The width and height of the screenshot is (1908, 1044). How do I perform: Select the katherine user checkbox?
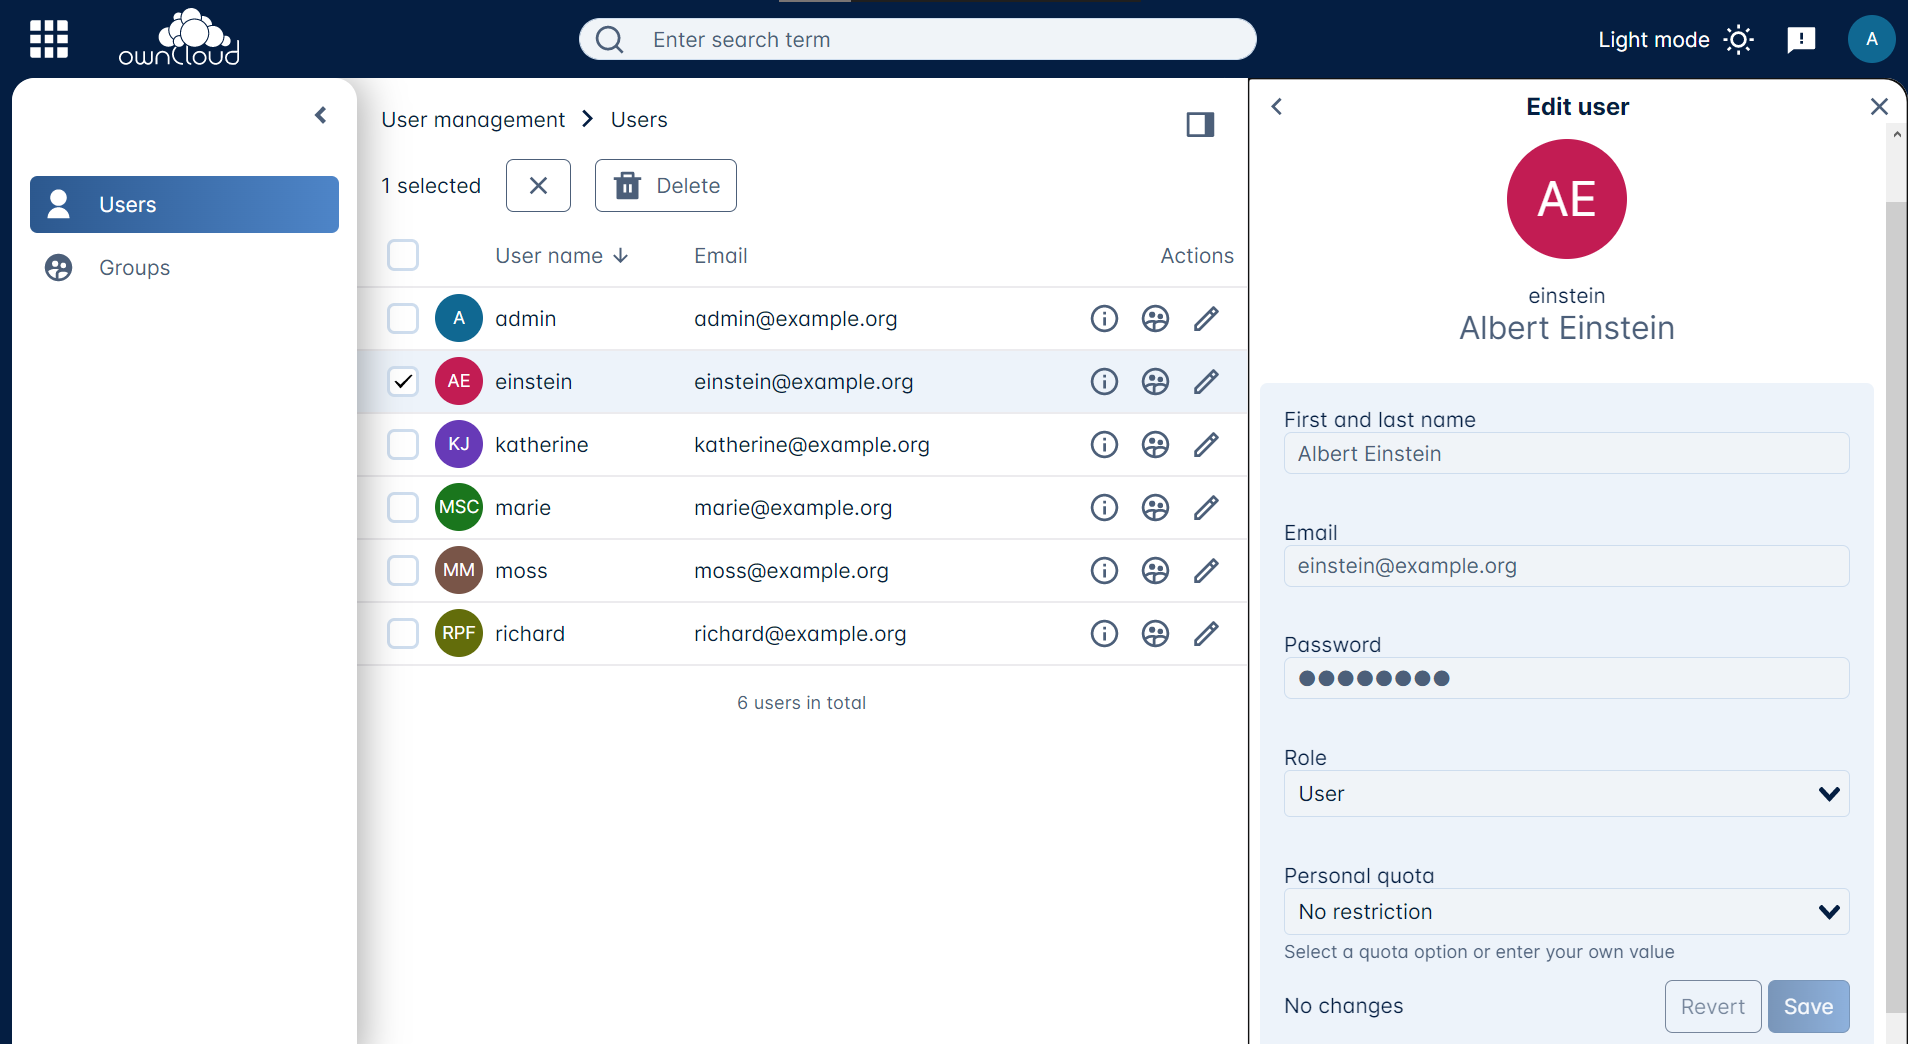click(403, 445)
